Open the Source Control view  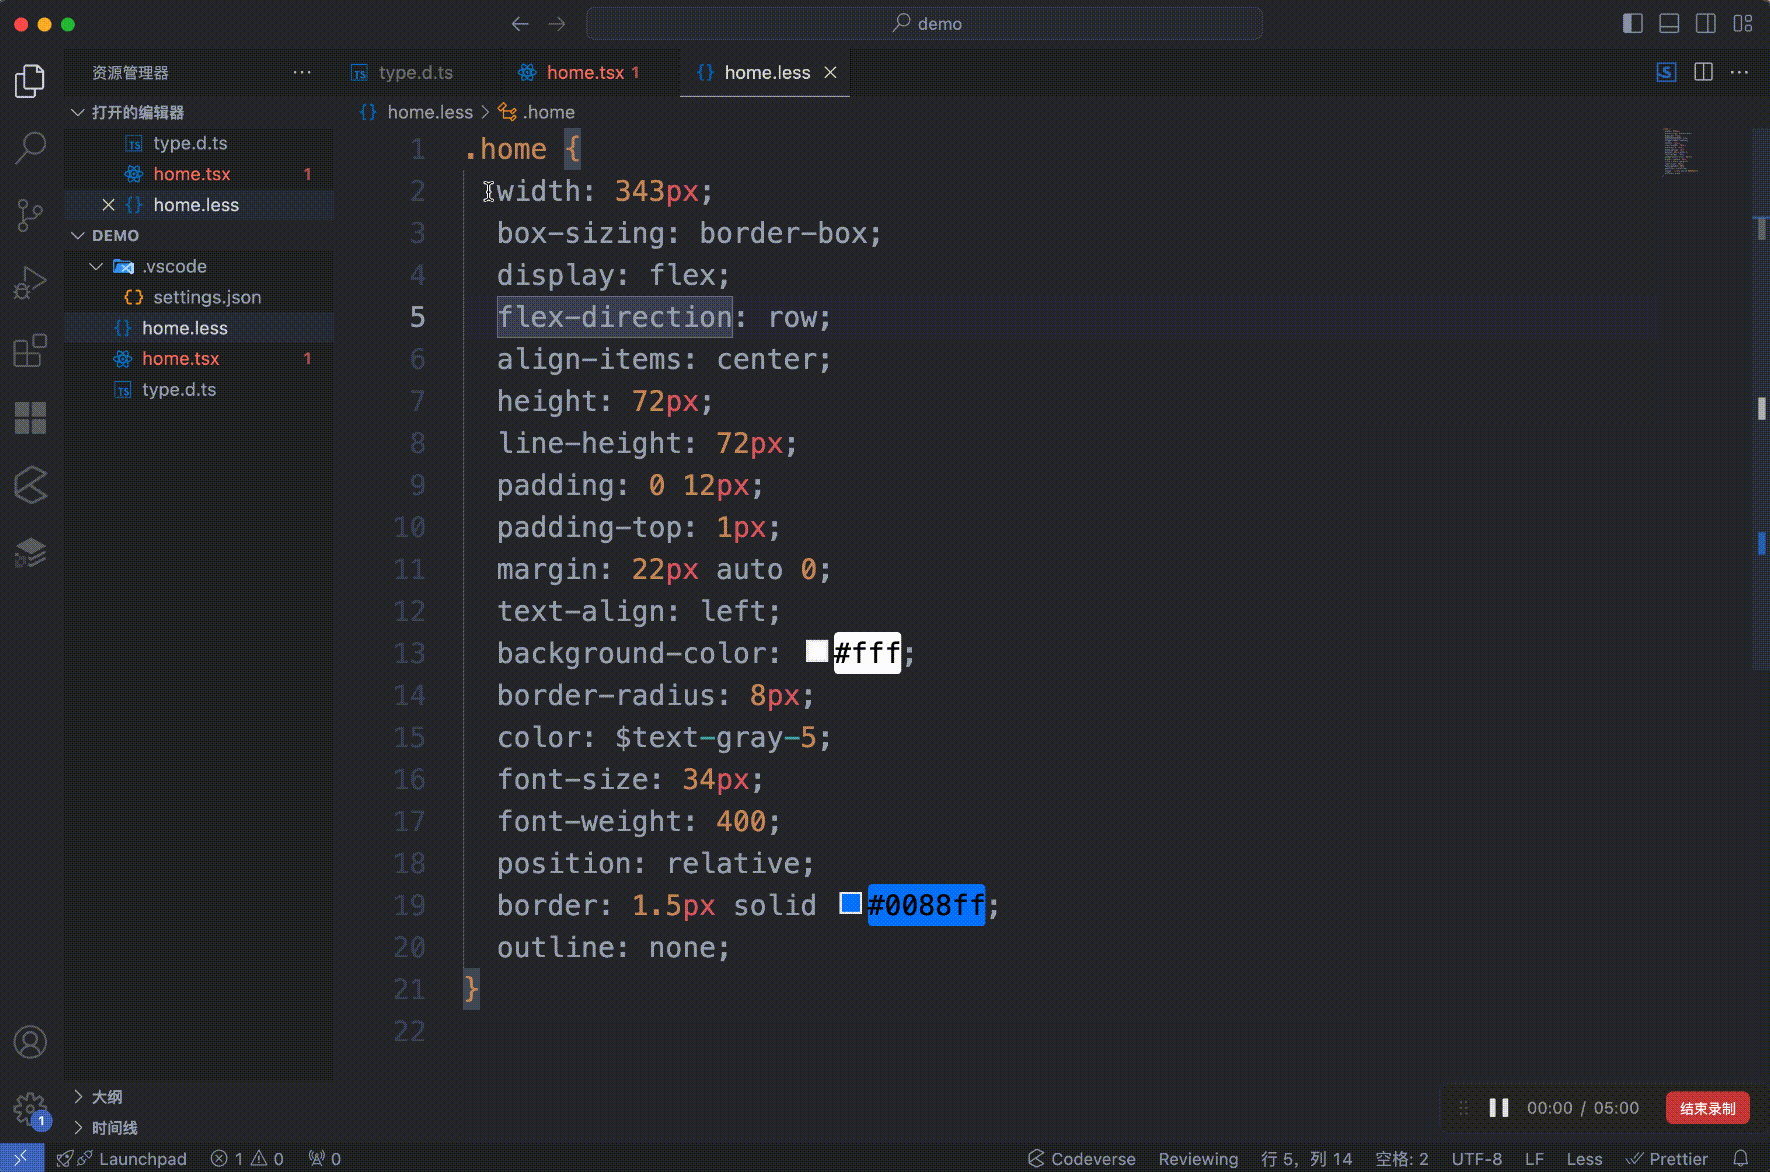click(29, 214)
